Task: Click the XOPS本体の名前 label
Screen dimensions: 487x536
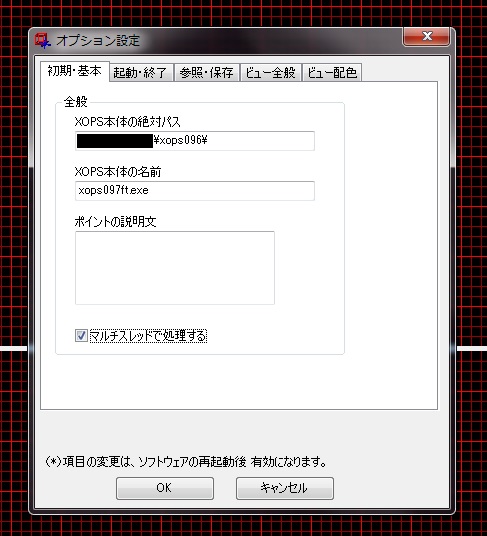Action: coord(118,172)
